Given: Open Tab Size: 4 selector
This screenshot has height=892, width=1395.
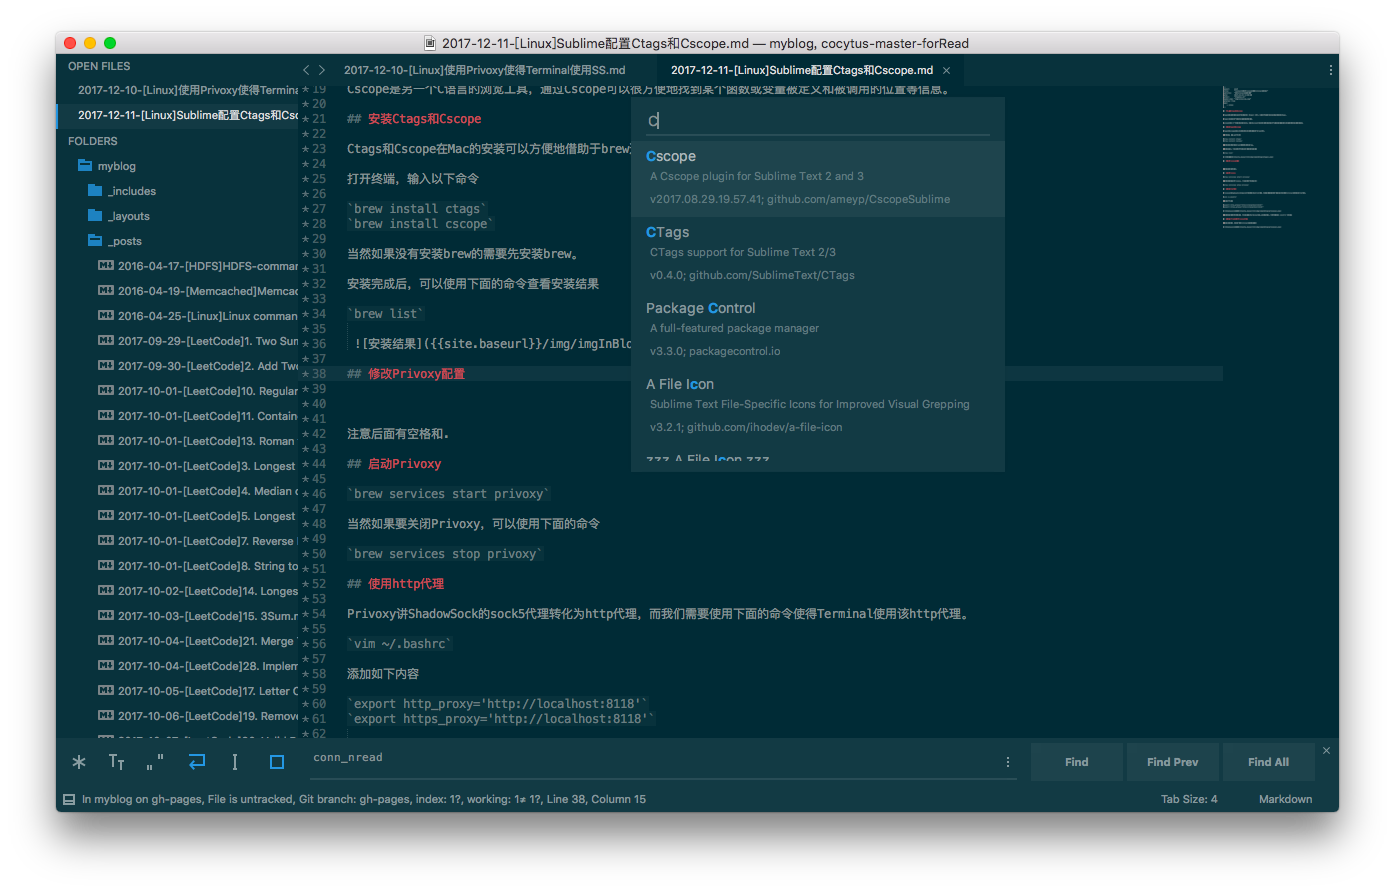Looking at the screenshot, I should (x=1189, y=799).
